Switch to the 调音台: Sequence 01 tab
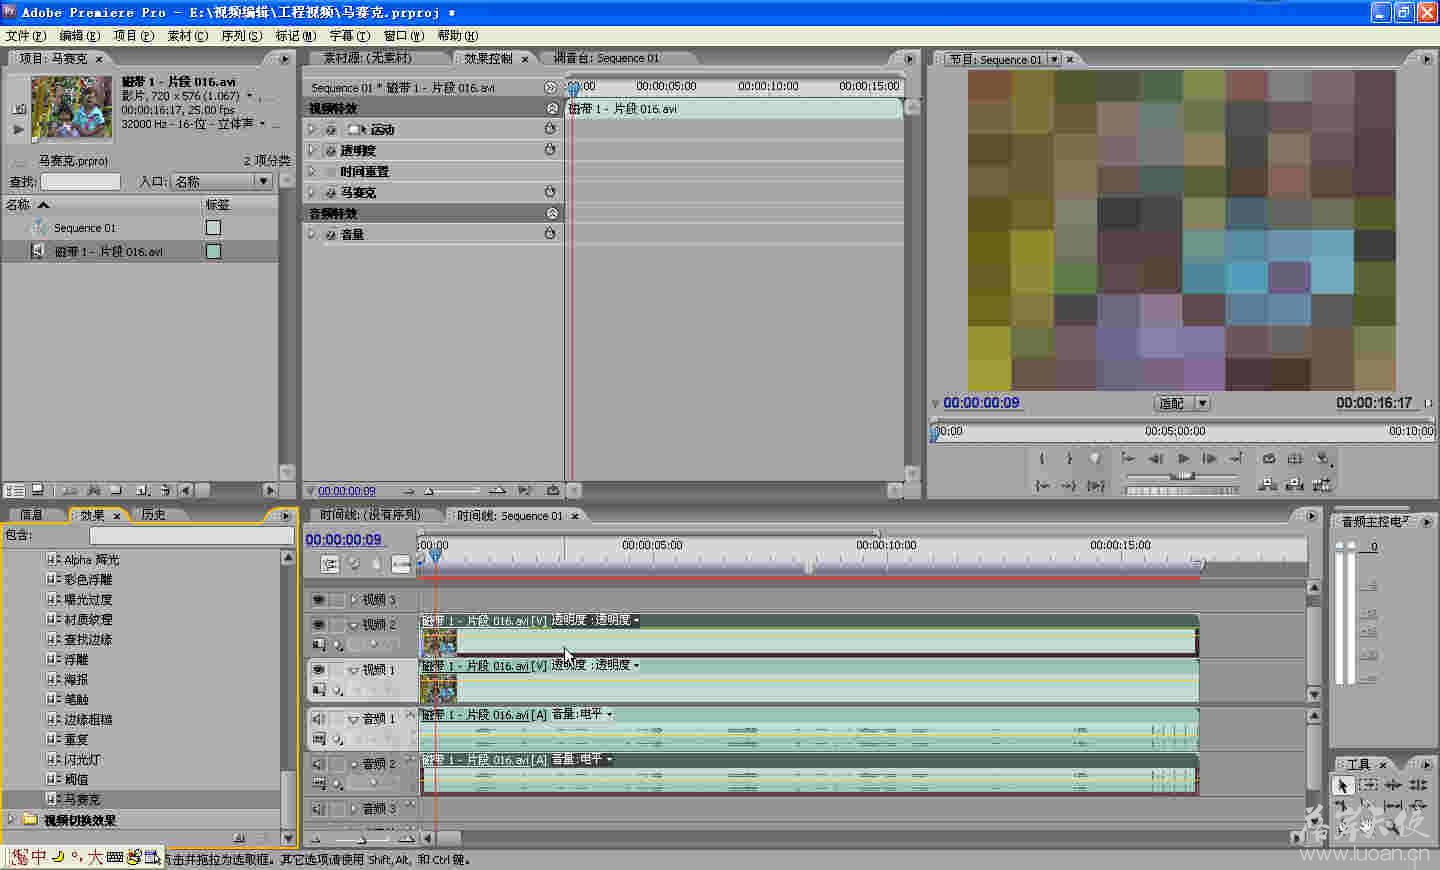1440x870 pixels. pos(606,58)
